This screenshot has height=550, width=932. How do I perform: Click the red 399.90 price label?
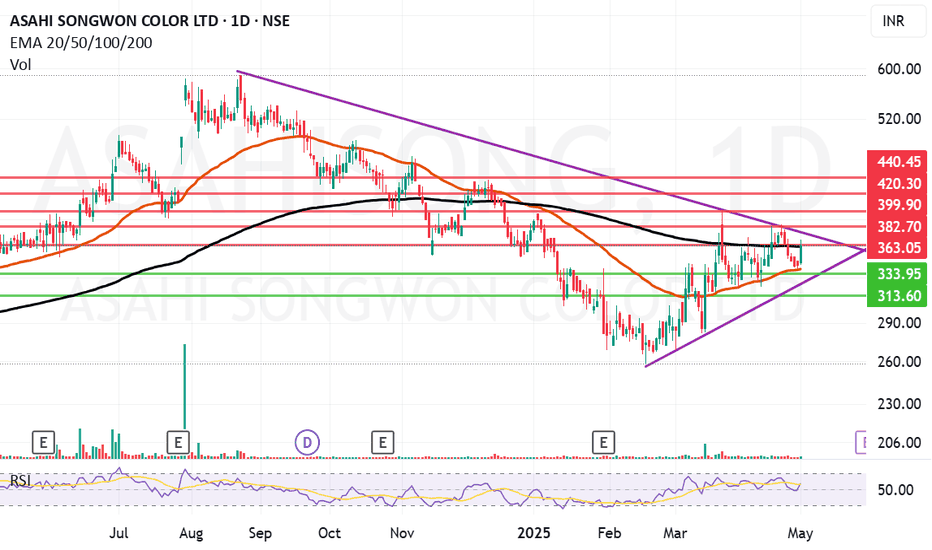pos(897,205)
